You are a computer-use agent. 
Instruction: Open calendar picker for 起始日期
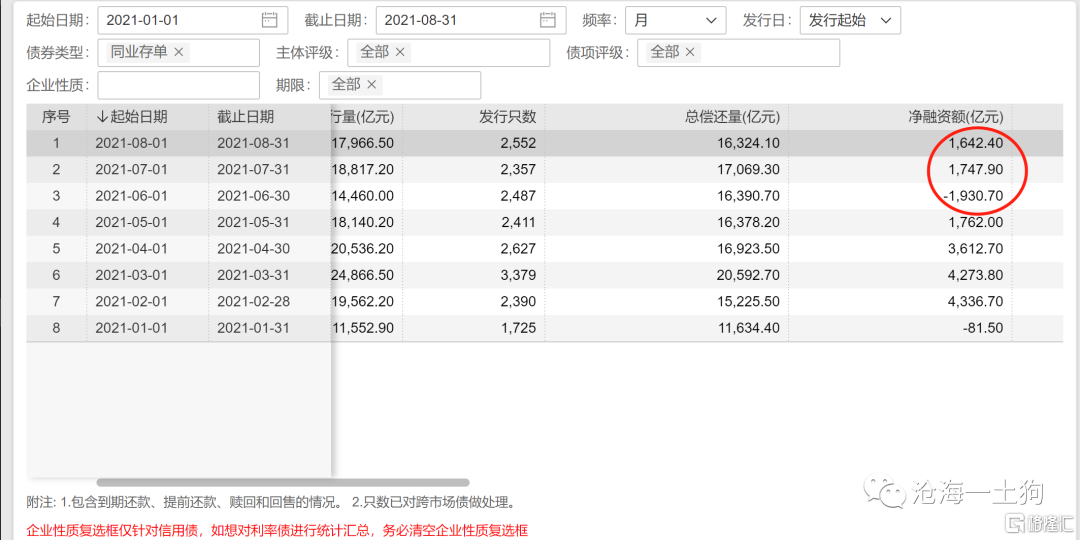tap(269, 20)
